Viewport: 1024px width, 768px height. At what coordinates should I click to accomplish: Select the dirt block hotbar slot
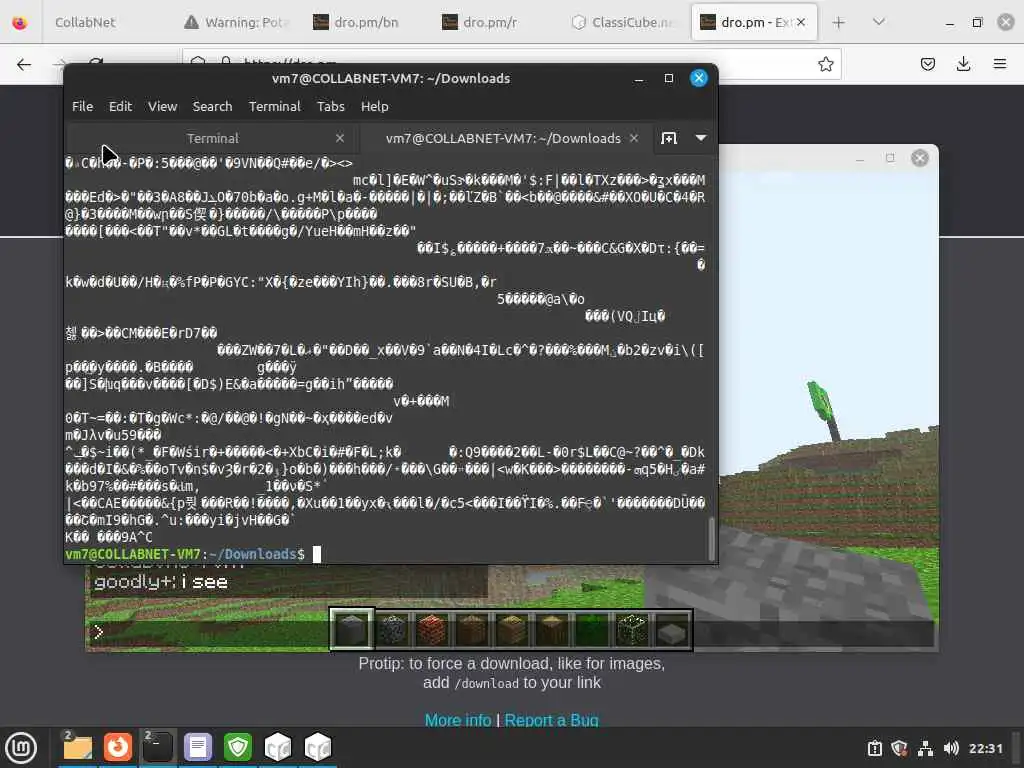click(x=472, y=630)
